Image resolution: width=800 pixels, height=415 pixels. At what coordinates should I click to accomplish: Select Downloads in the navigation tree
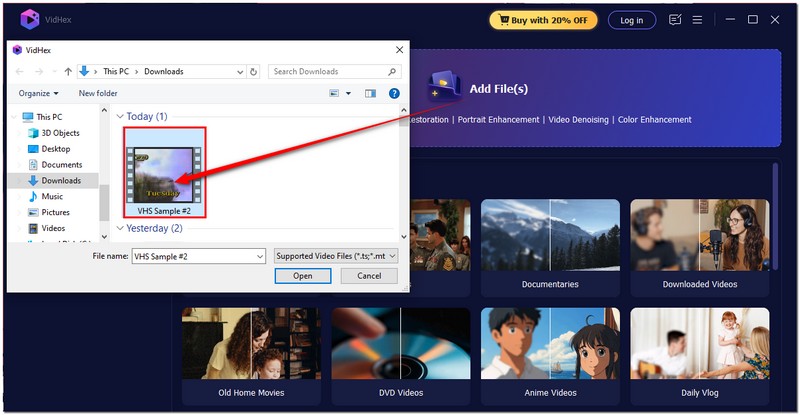(61, 181)
